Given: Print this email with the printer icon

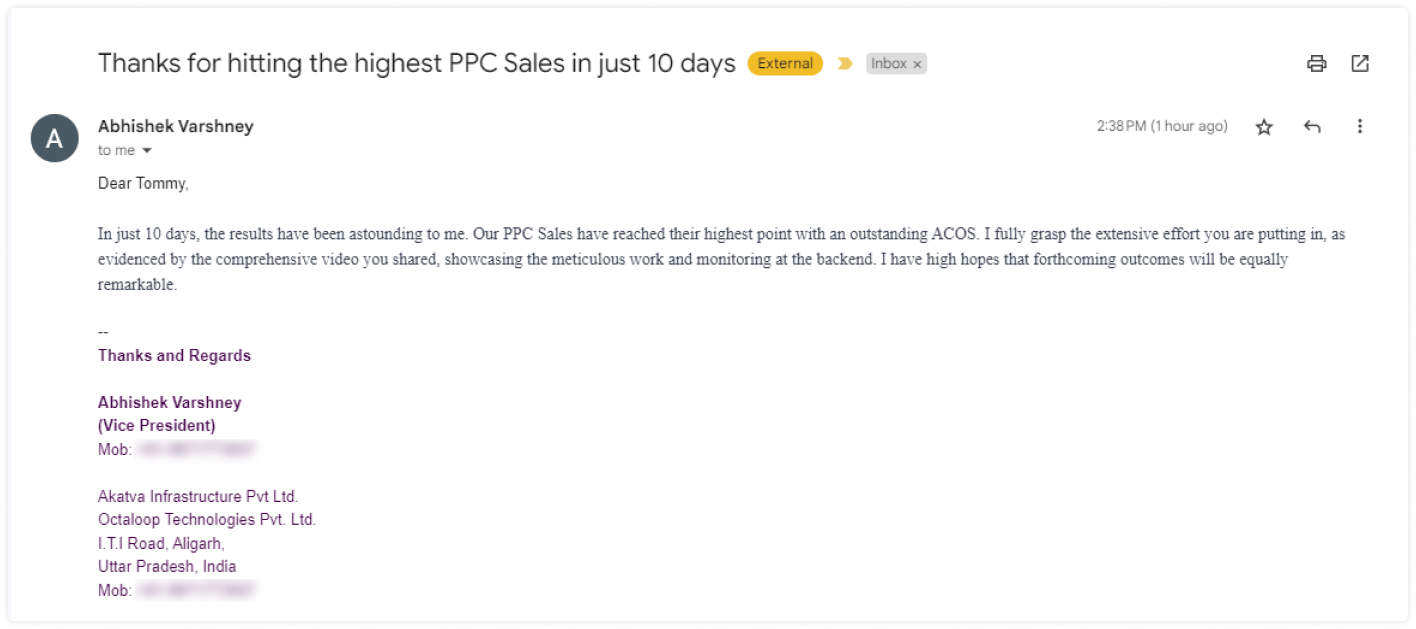Looking at the screenshot, I should 1316,64.
